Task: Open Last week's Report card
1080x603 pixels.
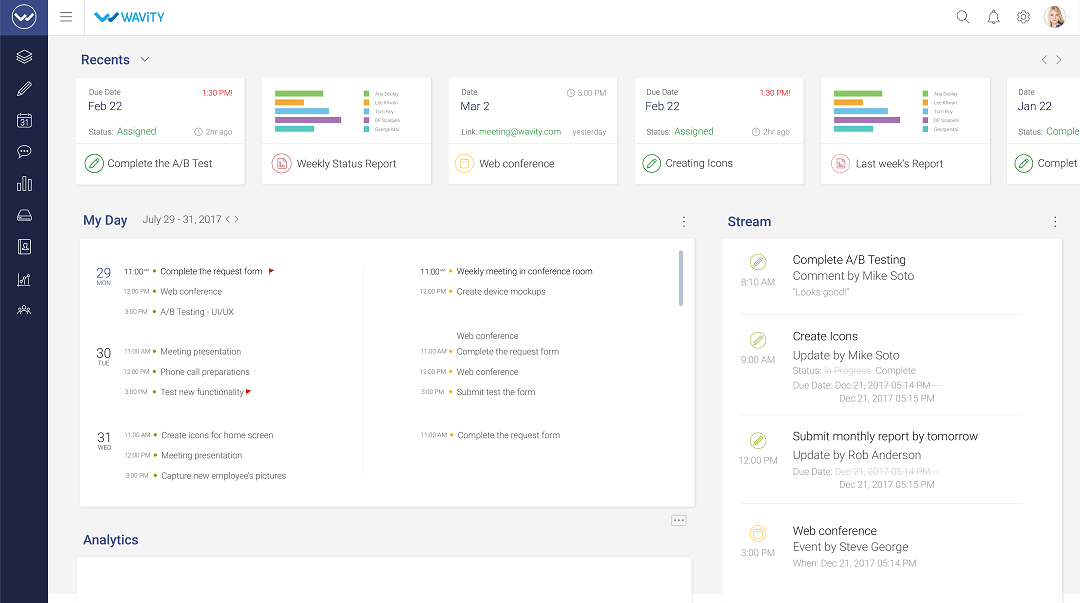Action: (x=905, y=131)
